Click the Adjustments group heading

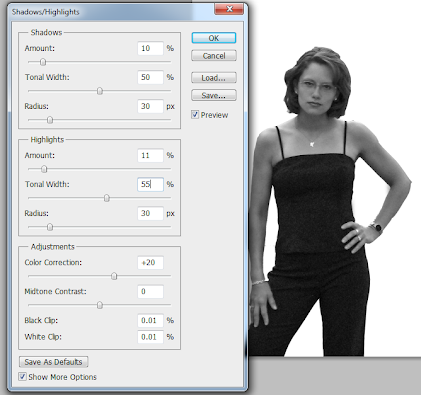tap(53, 247)
